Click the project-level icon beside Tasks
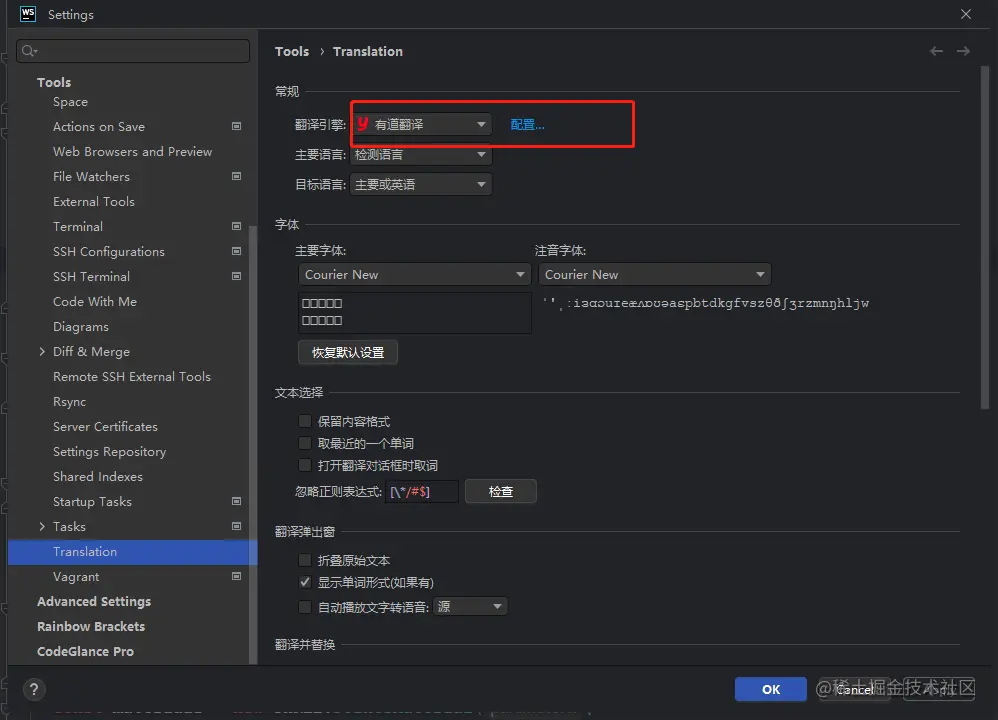Screen dimensions: 998x720 236,526
